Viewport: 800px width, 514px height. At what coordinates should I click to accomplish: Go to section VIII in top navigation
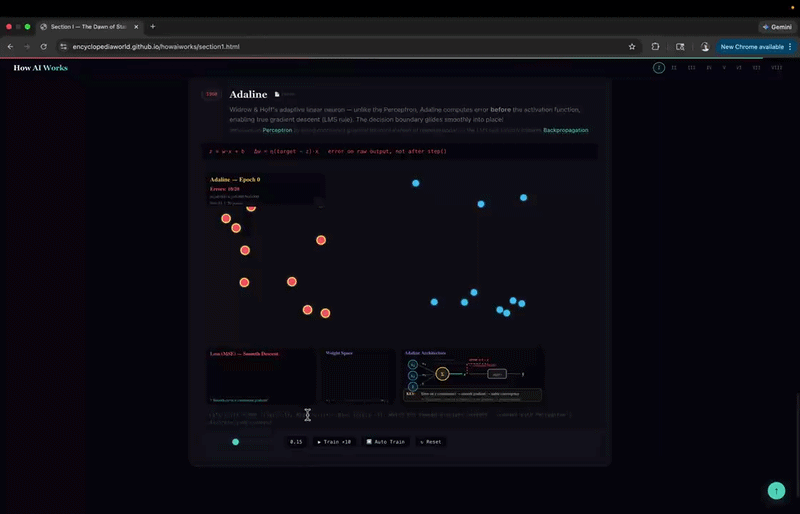click(x=777, y=68)
